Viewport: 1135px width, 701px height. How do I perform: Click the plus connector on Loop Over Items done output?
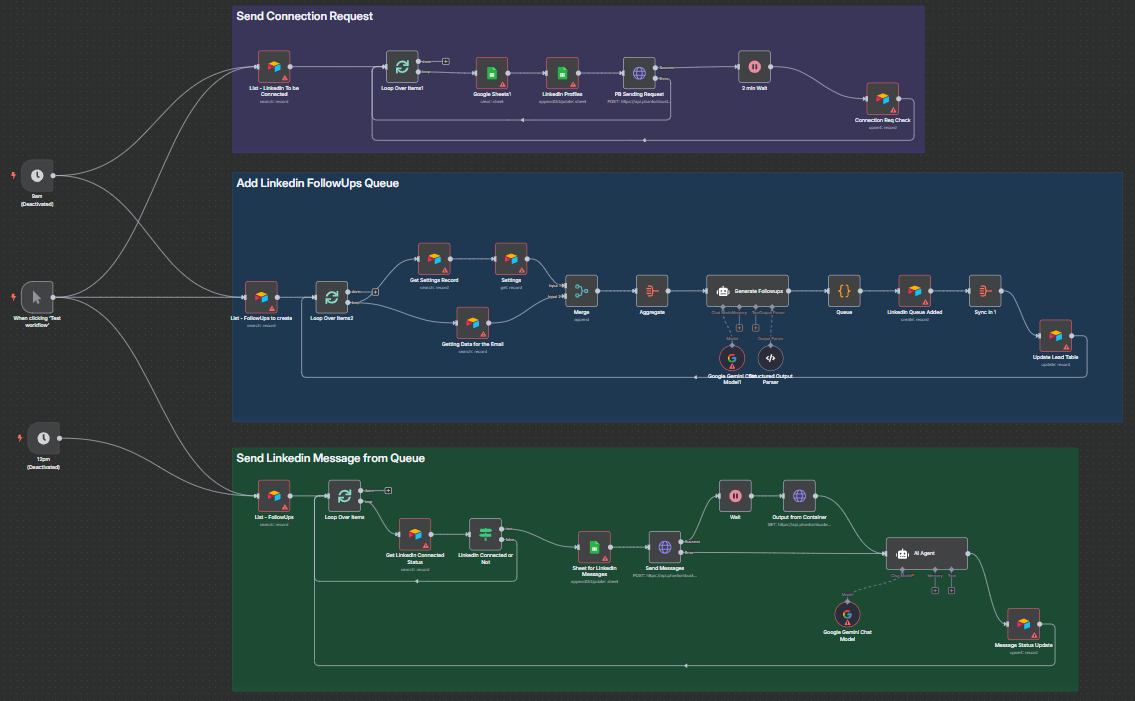389,491
